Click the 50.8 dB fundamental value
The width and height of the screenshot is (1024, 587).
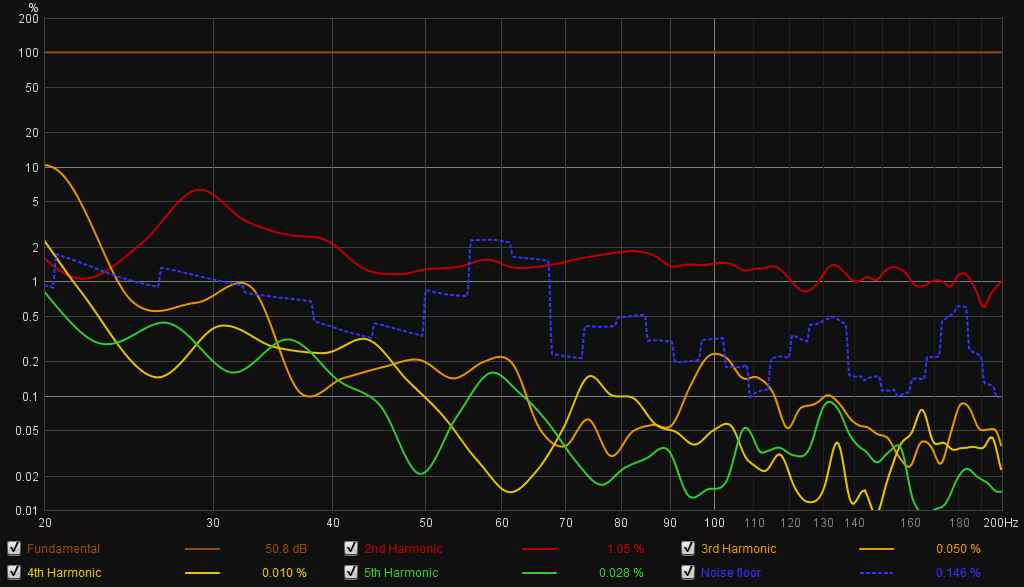click(285, 549)
